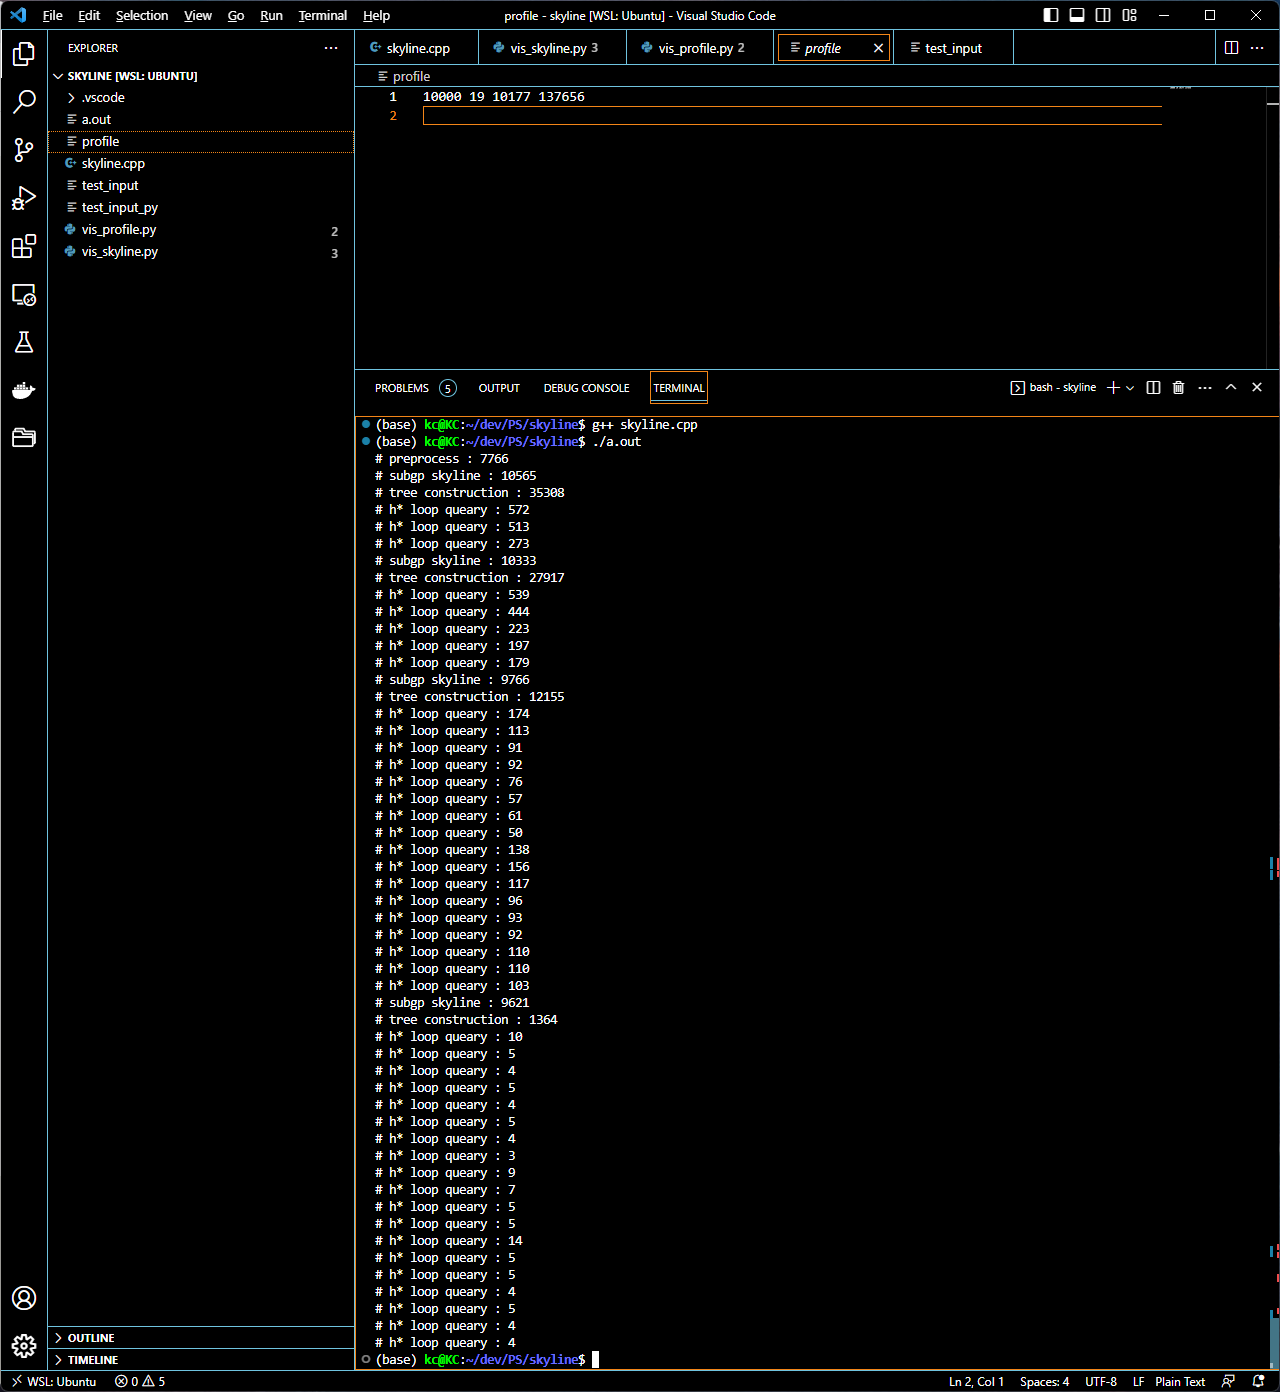Switch to the vis_profile.py tab

[700, 48]
